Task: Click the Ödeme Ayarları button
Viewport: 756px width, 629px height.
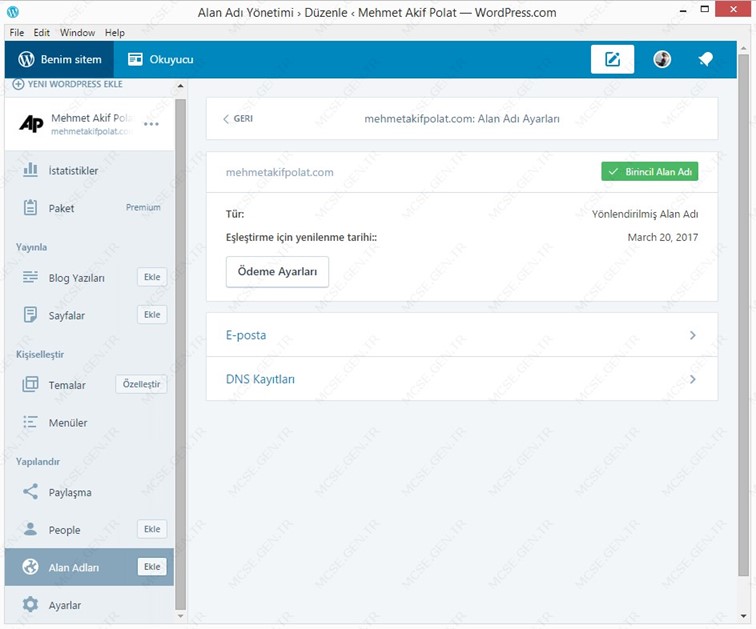Action: coord(277,272)
